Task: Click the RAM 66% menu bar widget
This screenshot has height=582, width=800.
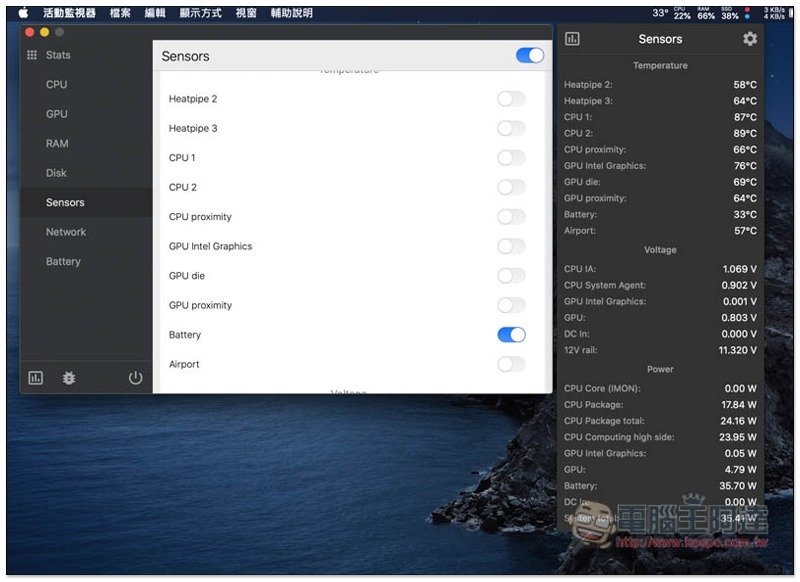Action: pyautogui.click(x=706, y=13)
